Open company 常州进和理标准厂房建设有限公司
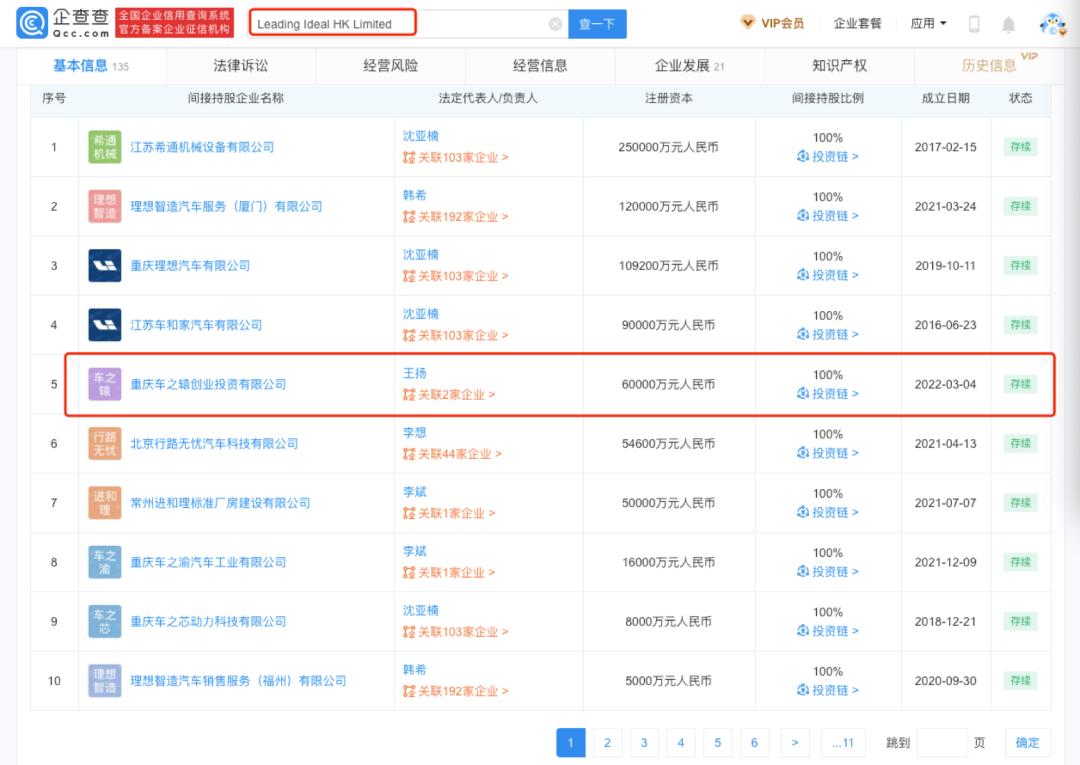1080x765 pixels. (220, 503)
